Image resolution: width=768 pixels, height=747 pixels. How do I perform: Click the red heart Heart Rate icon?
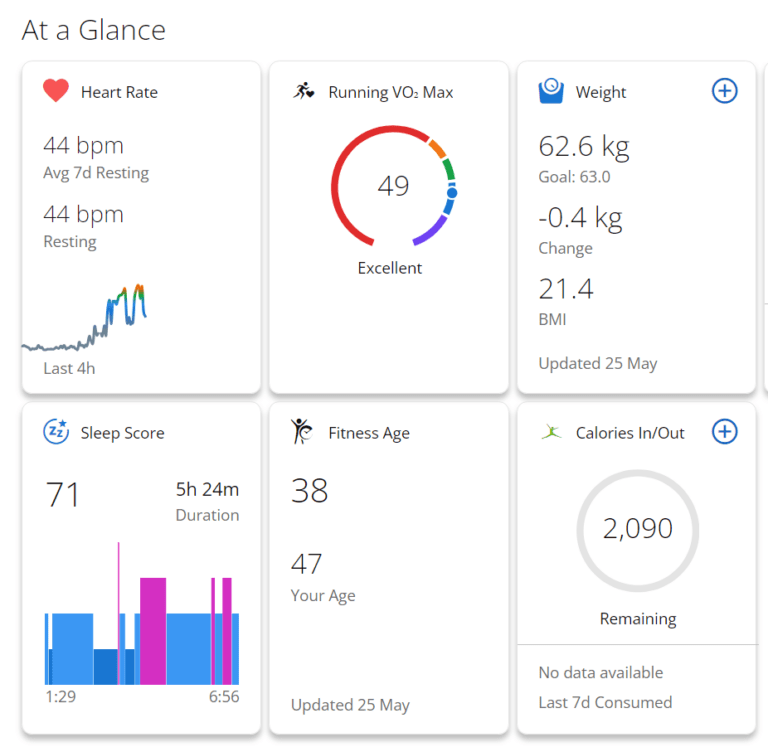(x=56, y=92)
